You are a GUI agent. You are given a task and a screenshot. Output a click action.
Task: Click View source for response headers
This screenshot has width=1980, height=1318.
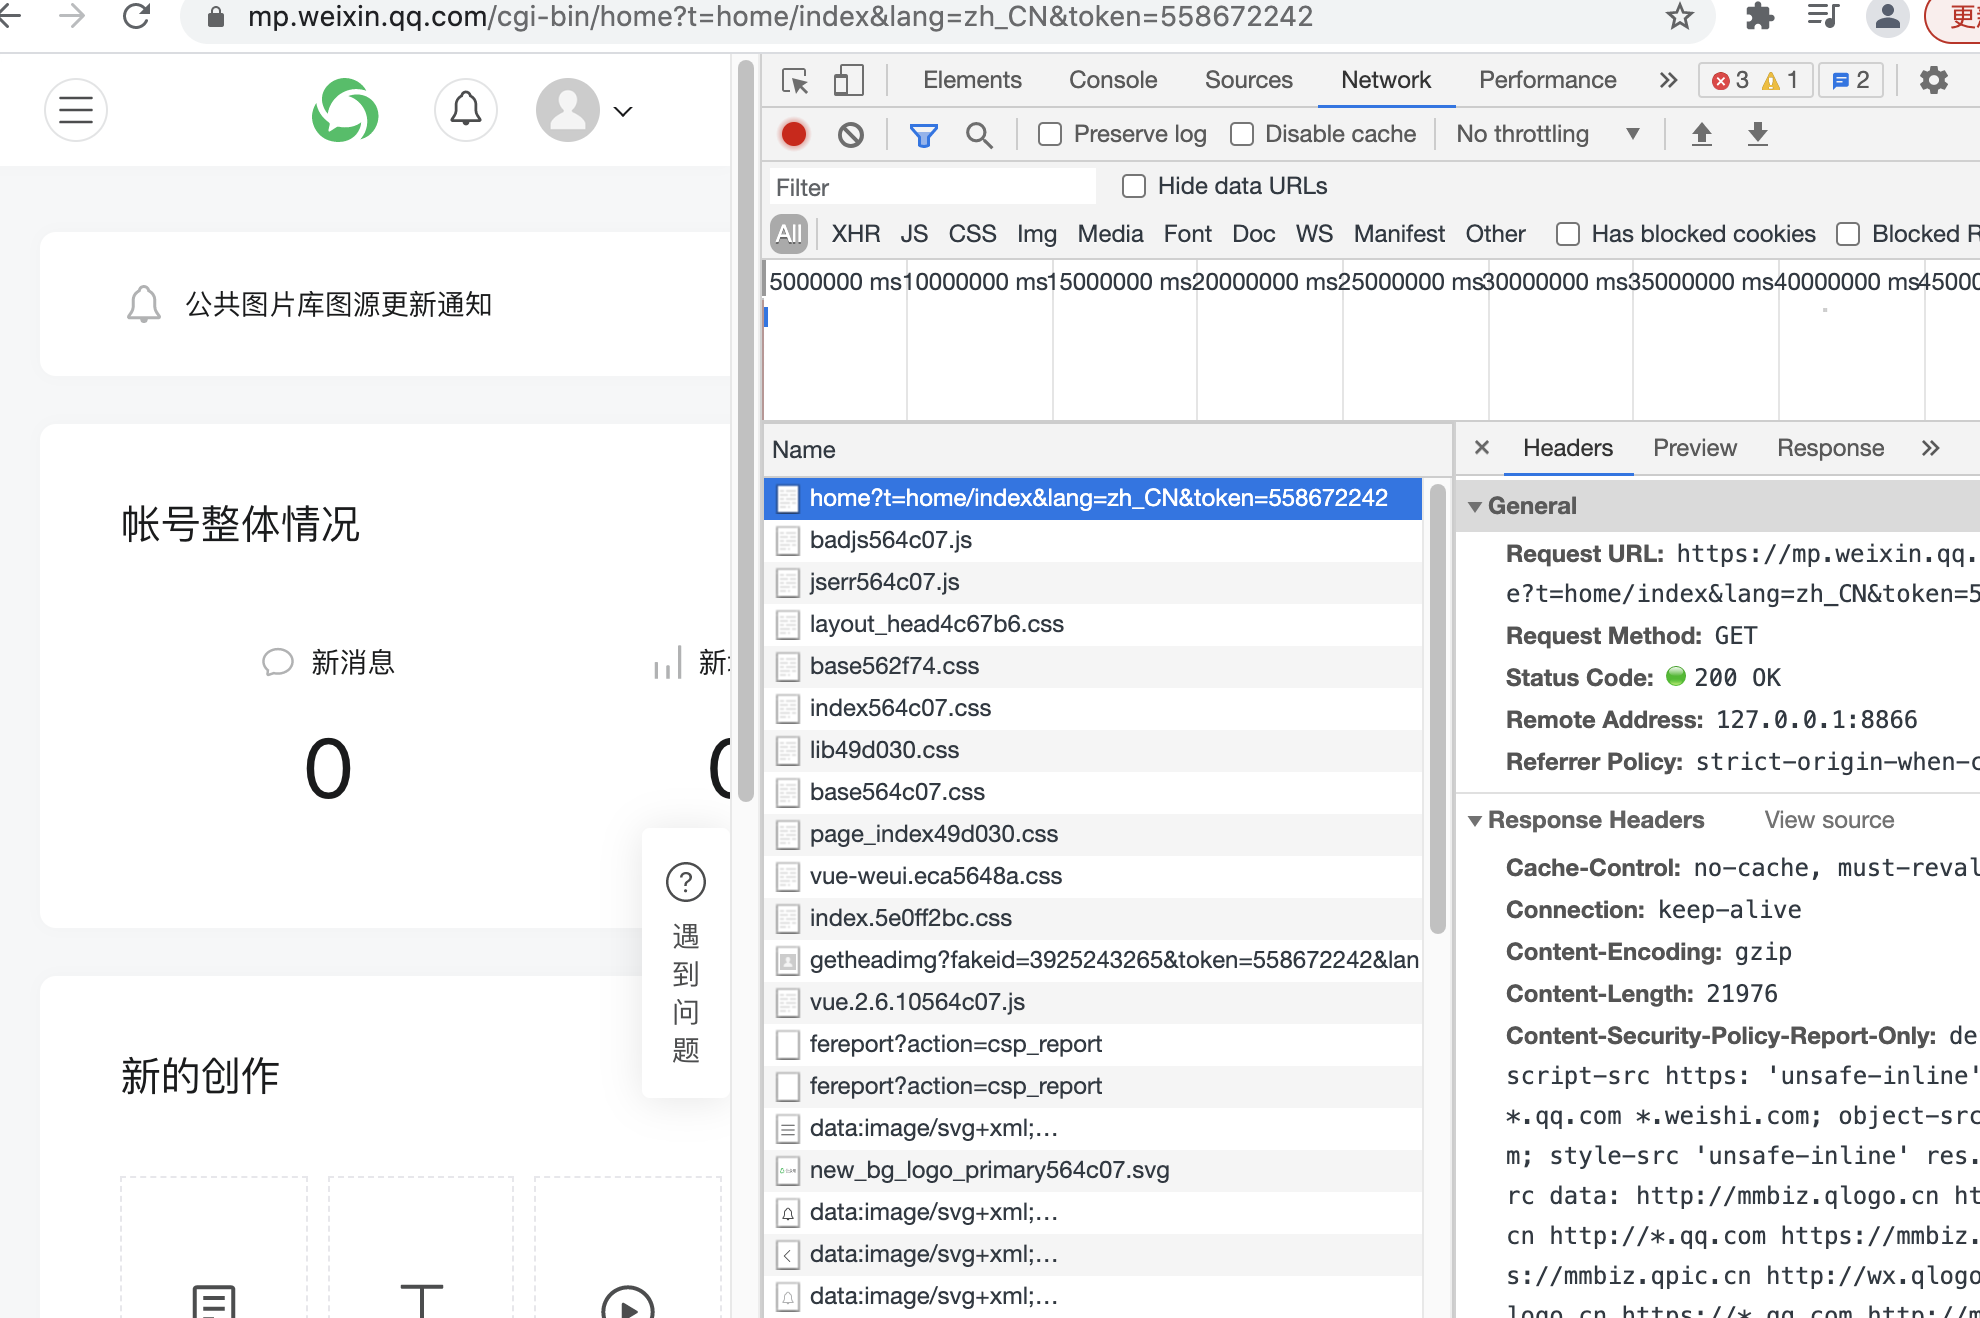[x=1828, y=820]
